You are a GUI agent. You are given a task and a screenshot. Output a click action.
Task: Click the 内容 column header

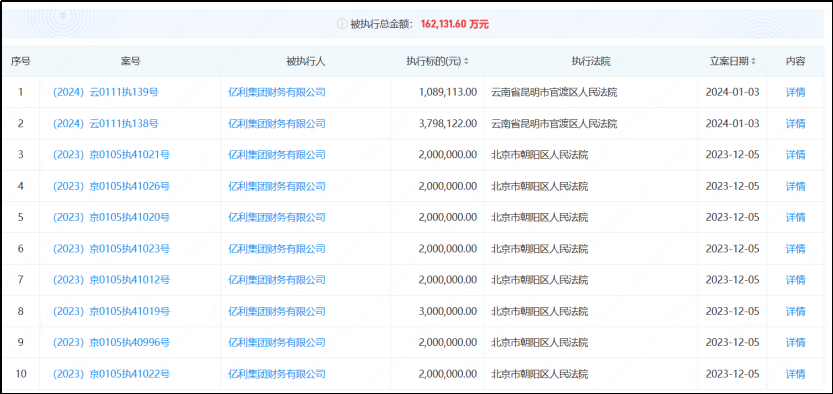tap(795, 62)
